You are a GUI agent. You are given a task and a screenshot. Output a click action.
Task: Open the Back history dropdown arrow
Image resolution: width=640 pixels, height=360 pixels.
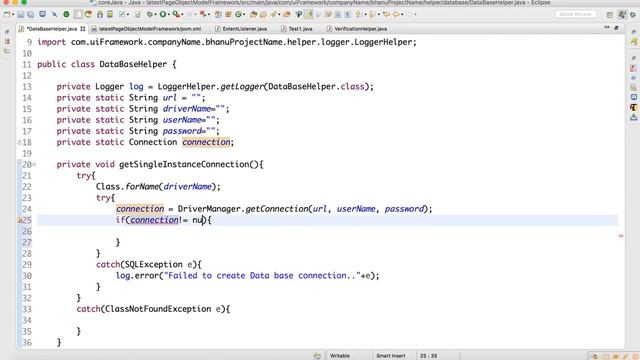pyautogui.click(x=402, y=15)
